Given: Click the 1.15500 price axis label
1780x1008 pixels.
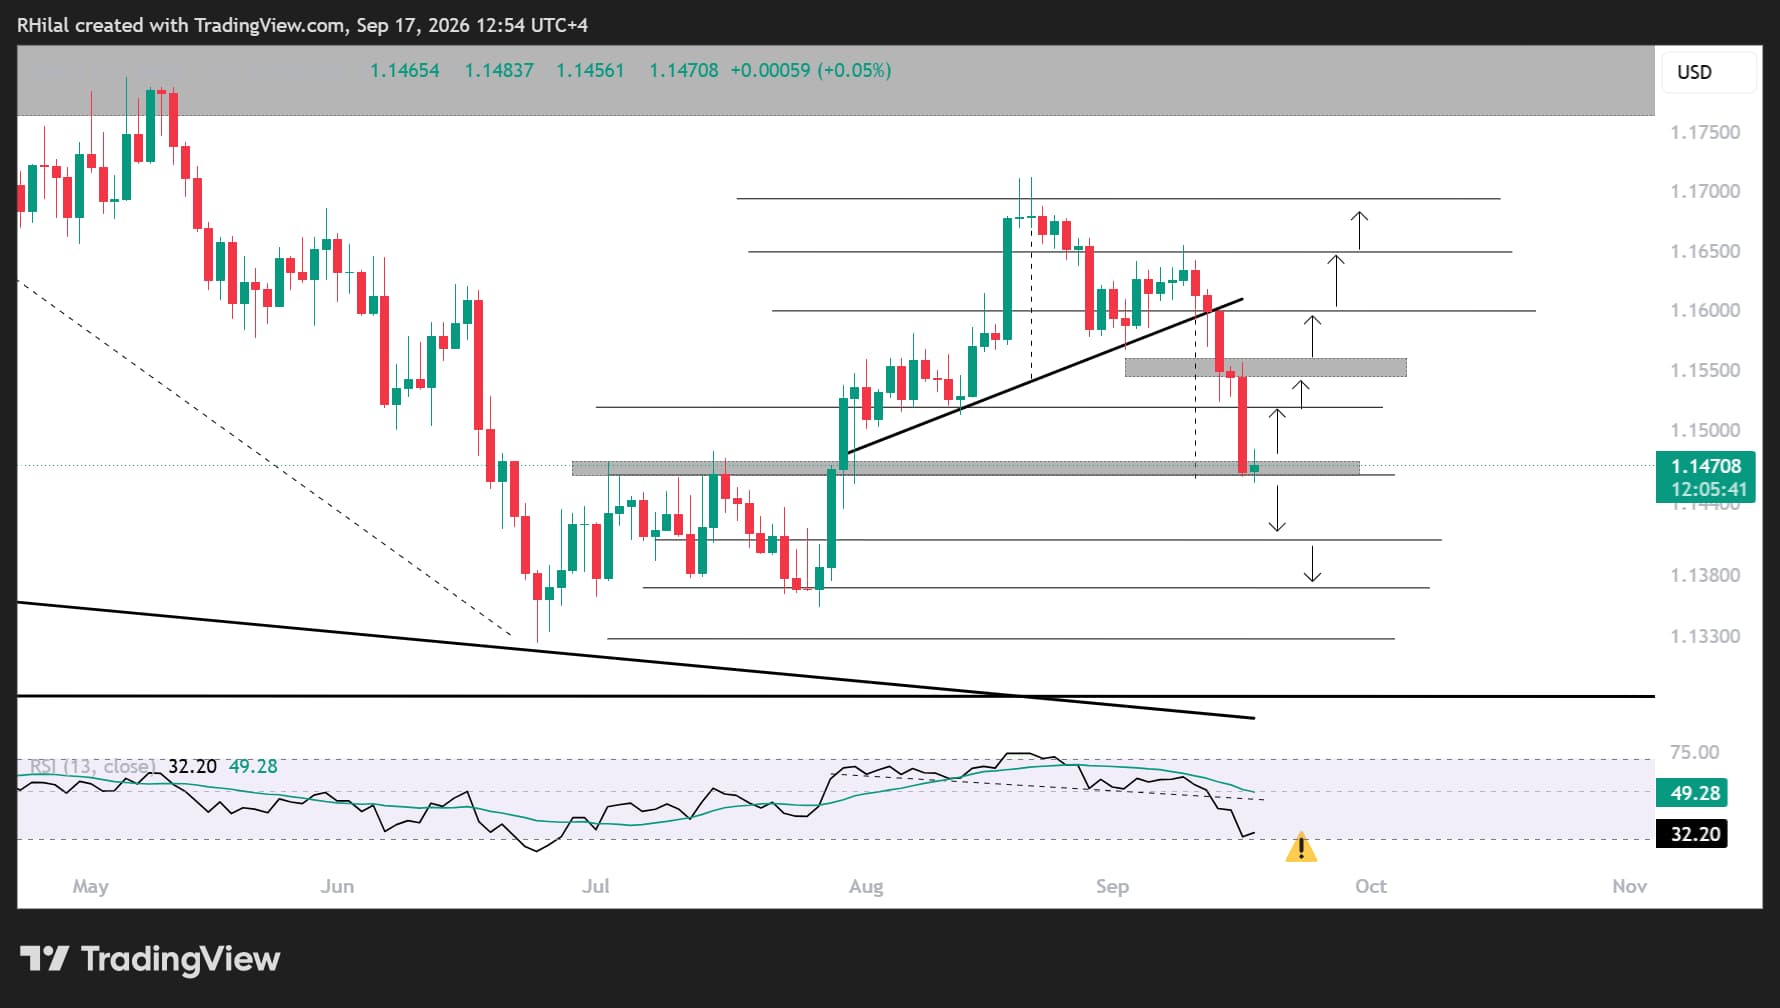Looking at the screenshot, I should tap(1705, 370).
